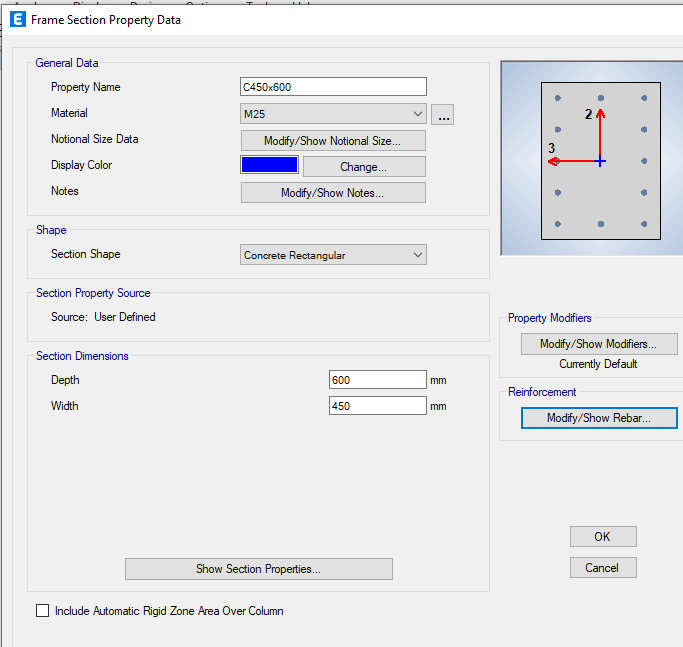Edit the Property Name field C450x600

[x=333, y=87]
